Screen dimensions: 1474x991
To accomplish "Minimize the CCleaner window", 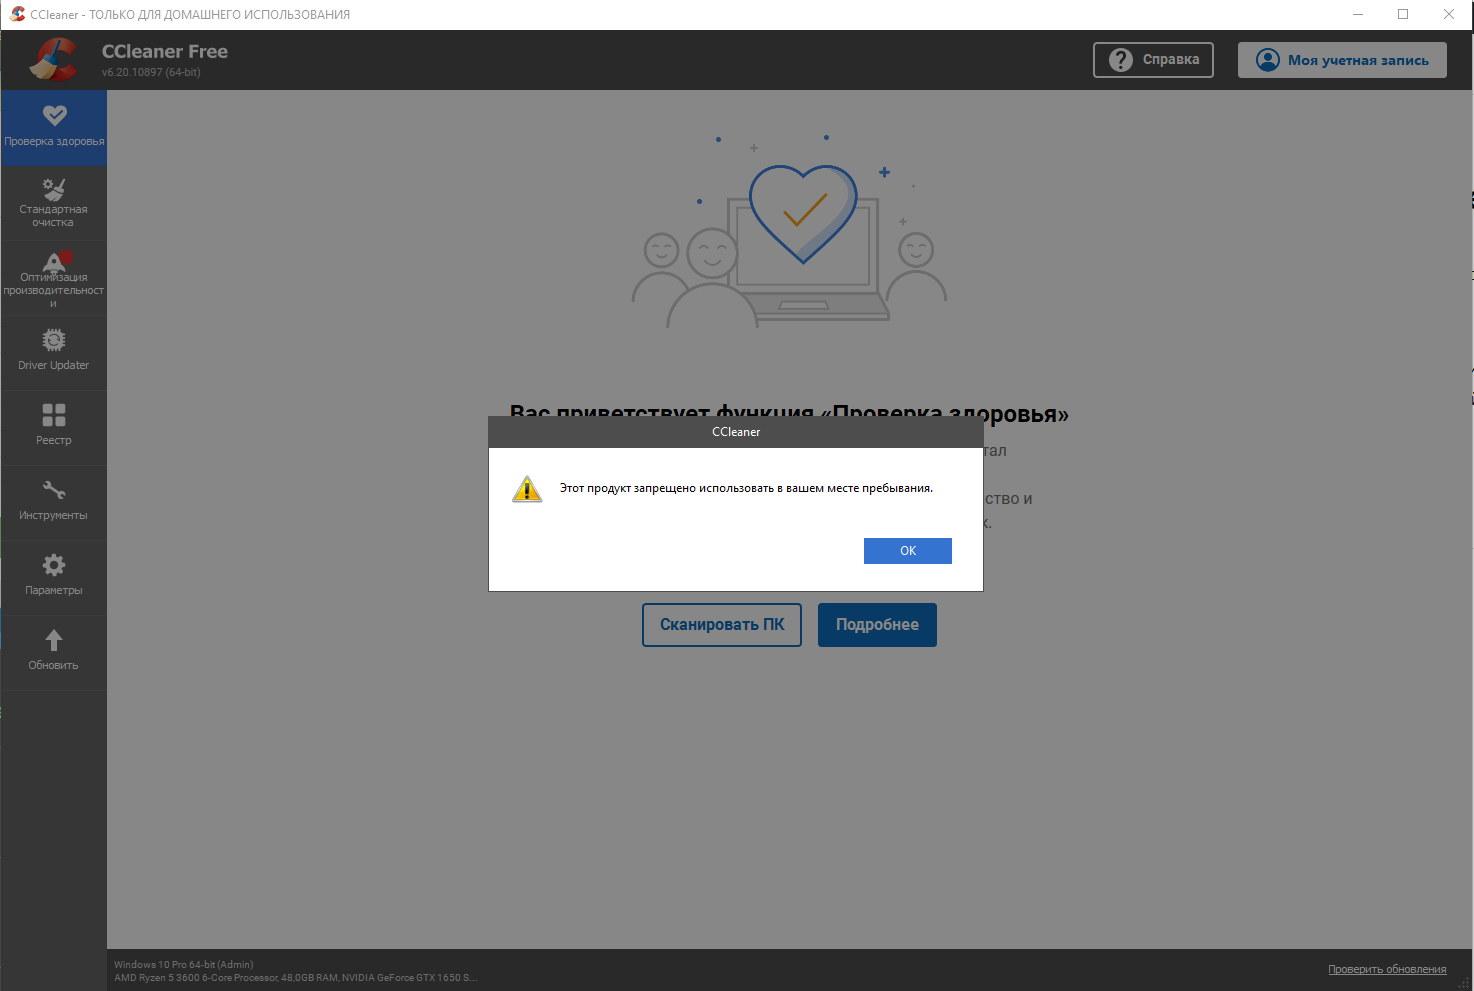I will (1358, 14).
